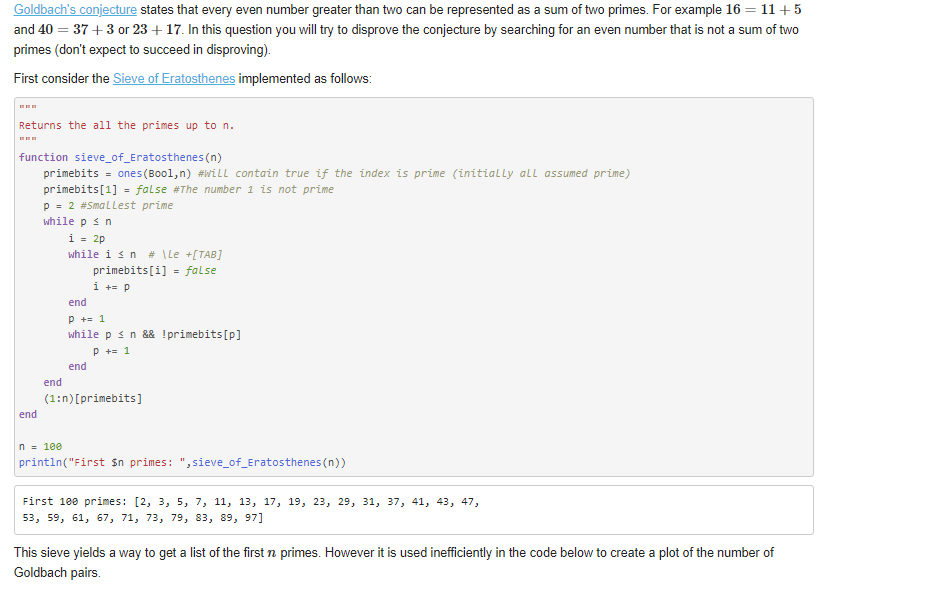Click the 'function sieve_of_Eratosthenes(n)' code line

click(x=120, y=157)
